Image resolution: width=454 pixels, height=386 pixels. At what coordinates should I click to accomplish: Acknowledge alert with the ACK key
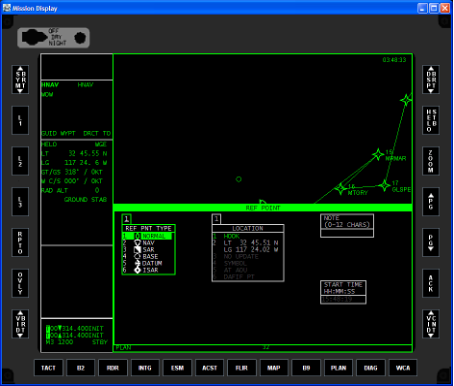point(431,283)
